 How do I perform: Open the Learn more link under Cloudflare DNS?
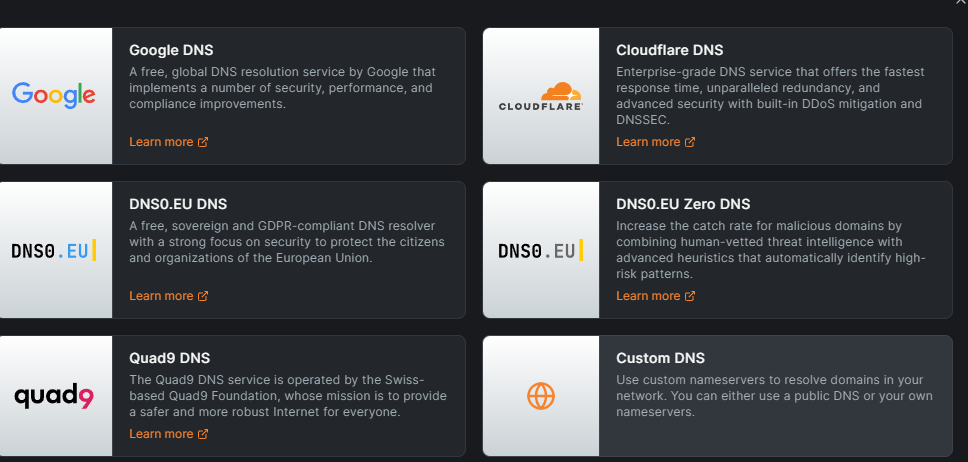[x=648, y=142]
